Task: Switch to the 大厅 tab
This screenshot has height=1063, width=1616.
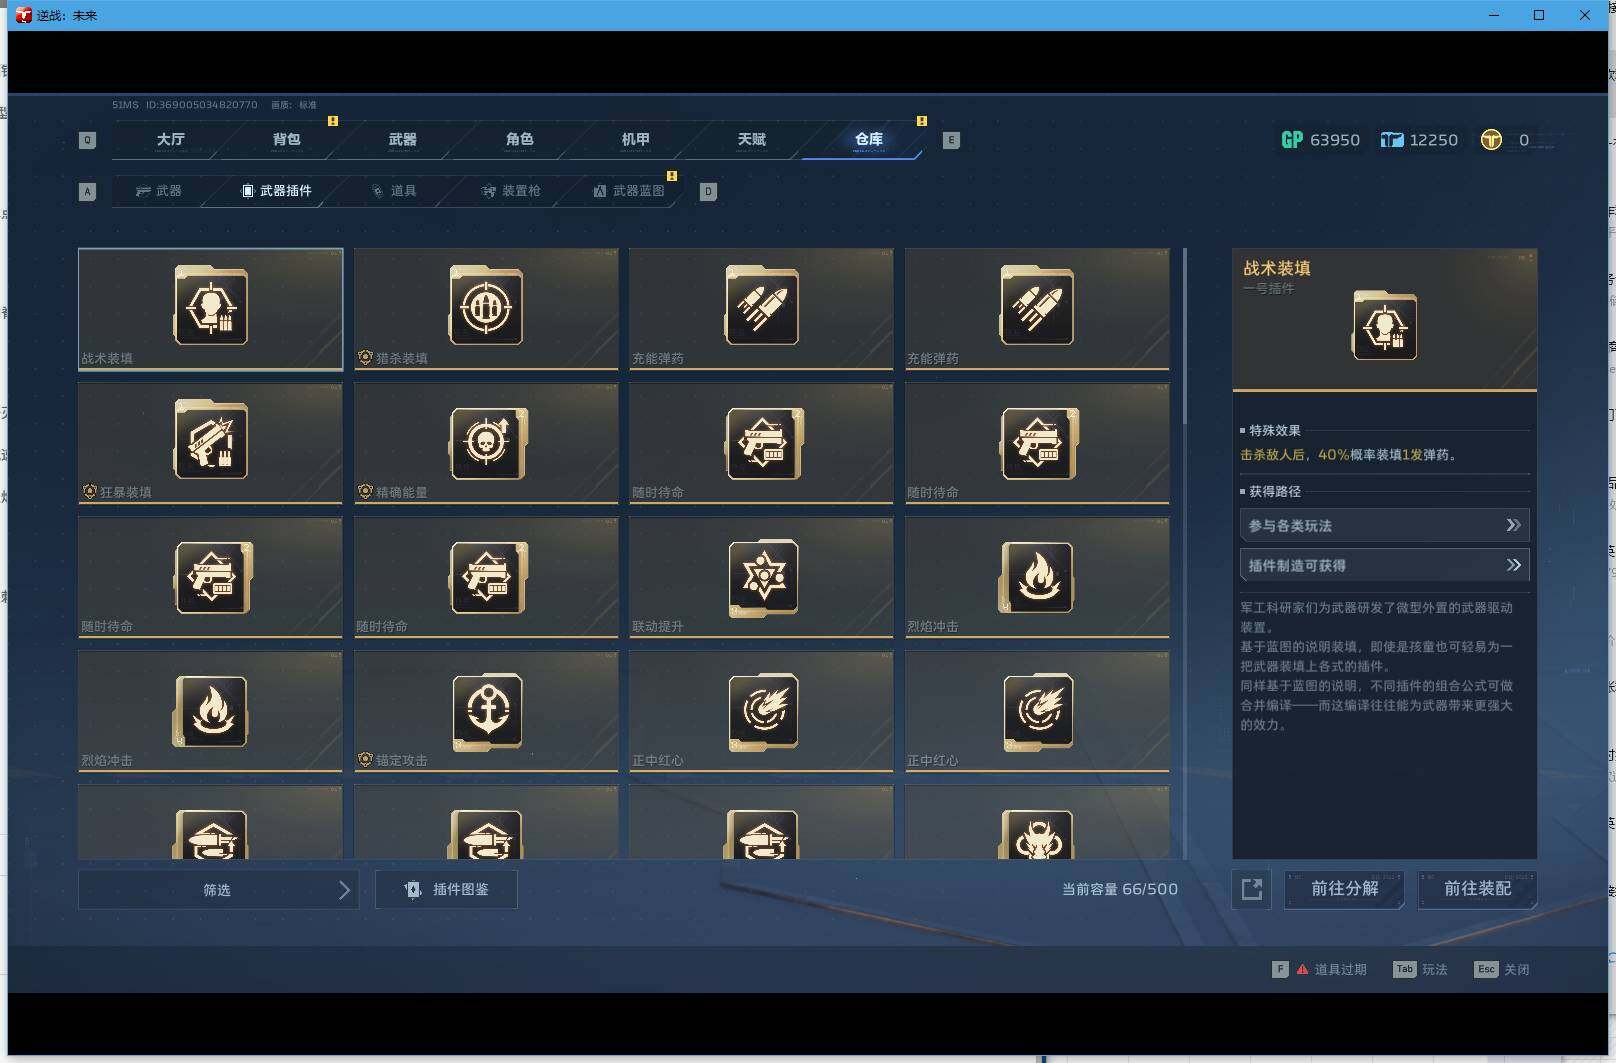Action: 170,139
